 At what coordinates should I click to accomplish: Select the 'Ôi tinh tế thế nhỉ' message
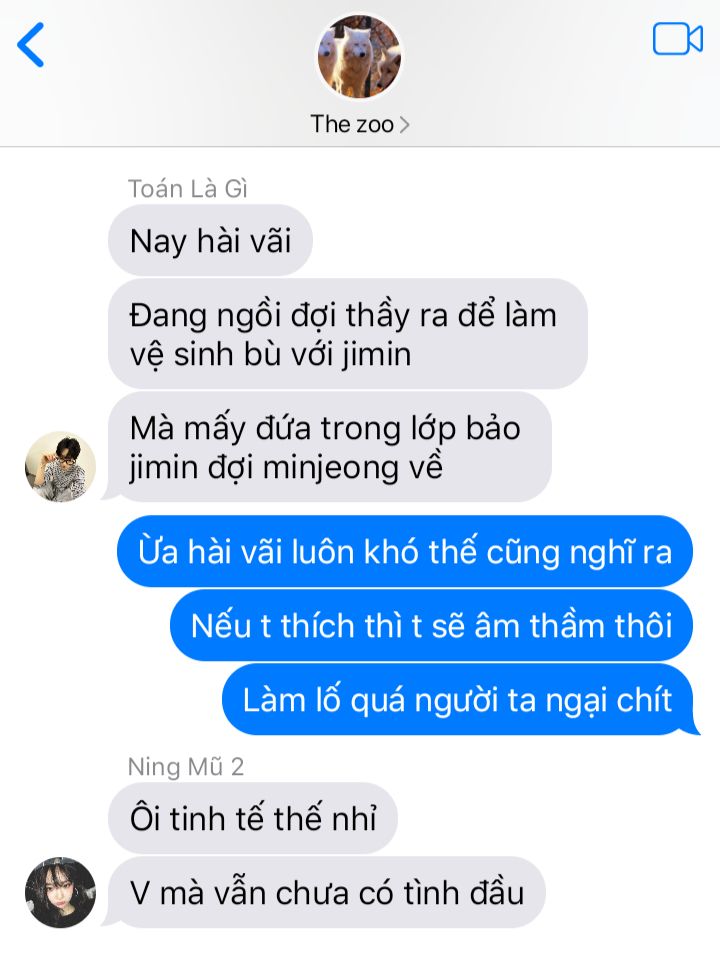[253, 818]
